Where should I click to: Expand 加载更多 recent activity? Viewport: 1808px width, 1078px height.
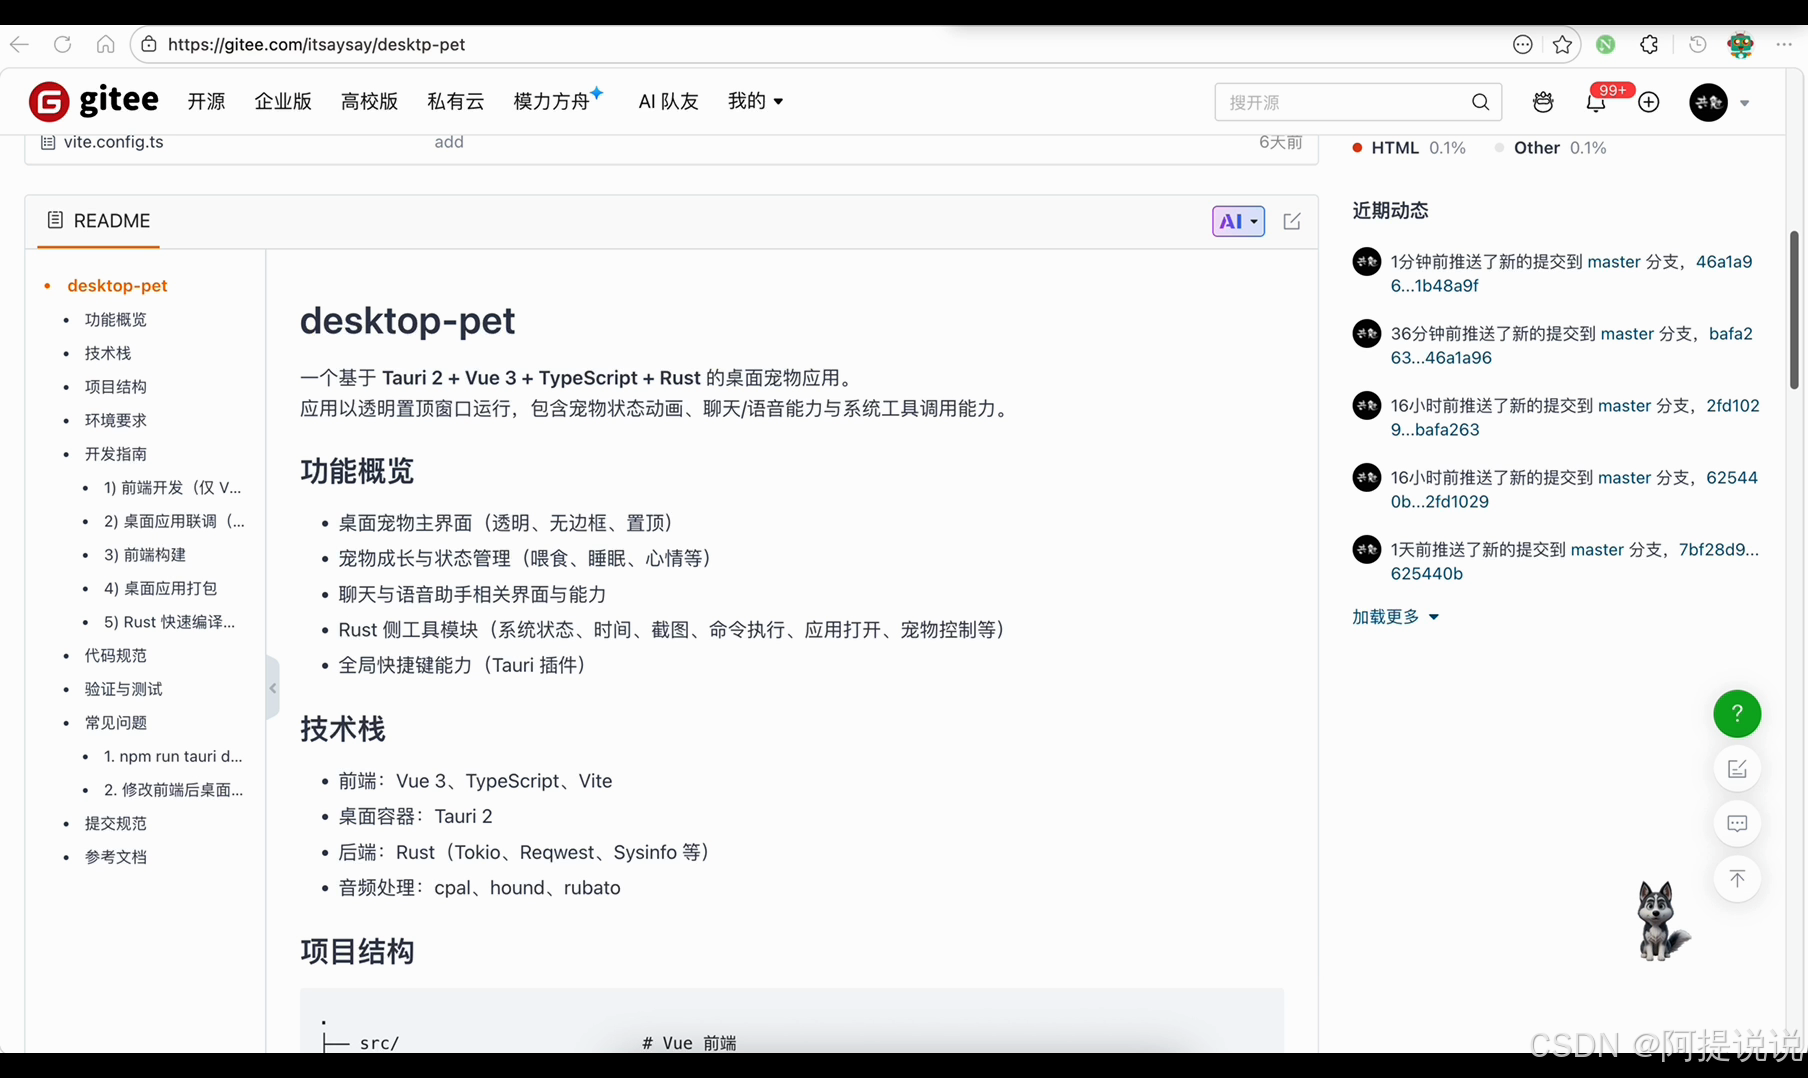pos(1395,617)
